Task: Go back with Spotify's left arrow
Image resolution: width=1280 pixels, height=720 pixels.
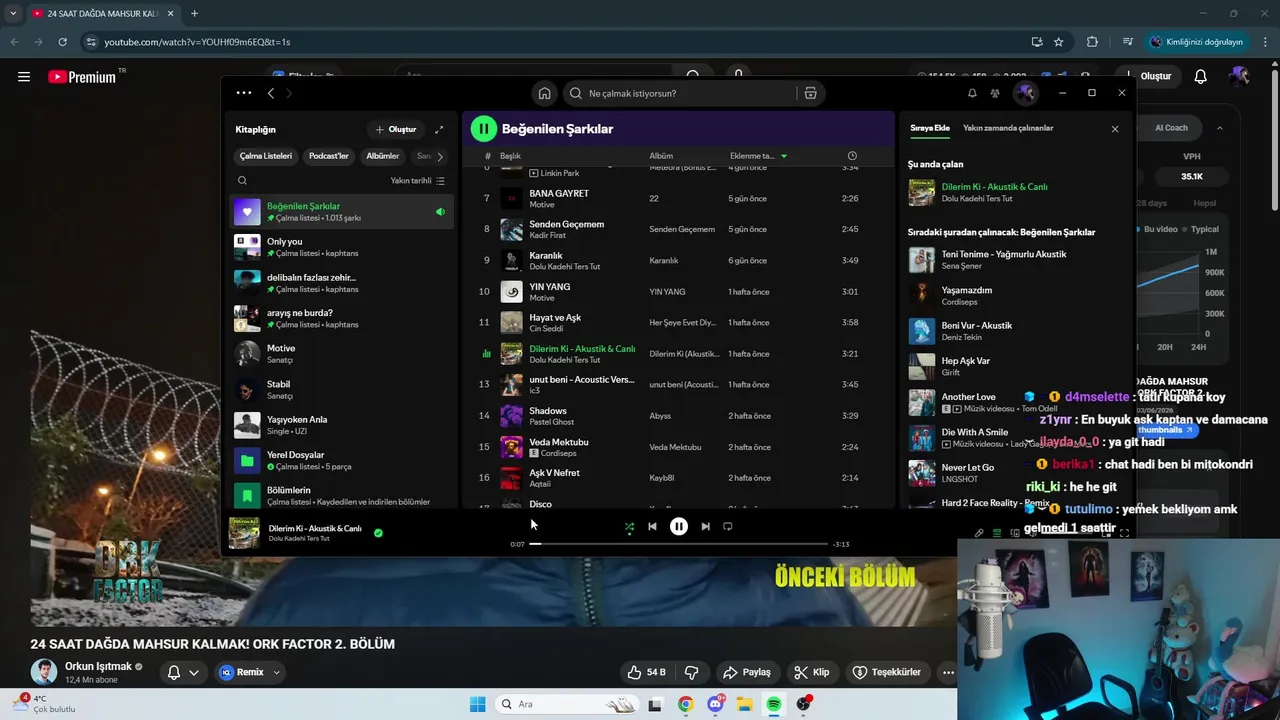Action: tap(271, 93)
